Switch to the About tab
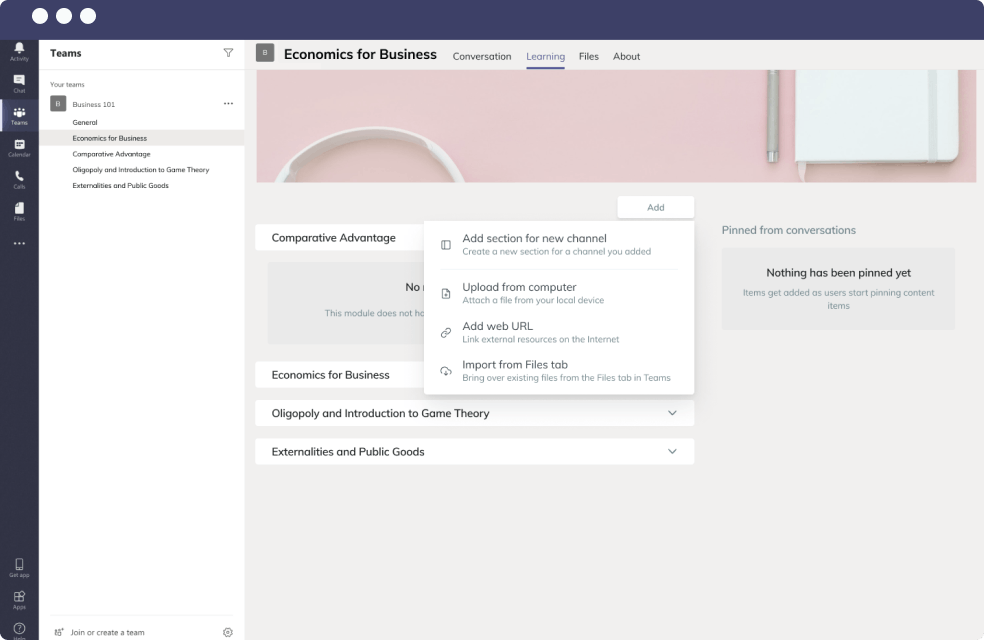 click(x=626, y=56)
